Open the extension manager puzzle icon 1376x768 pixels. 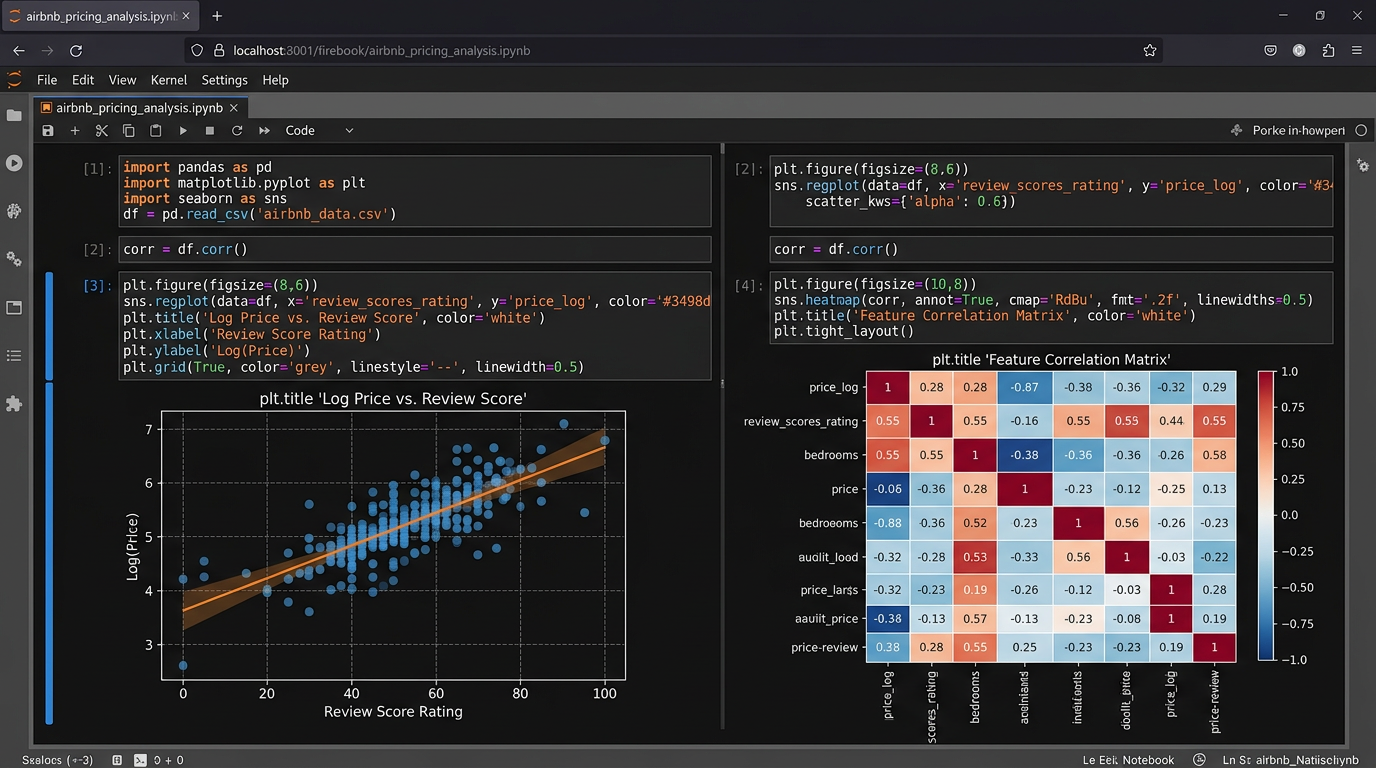coord(14,403)
